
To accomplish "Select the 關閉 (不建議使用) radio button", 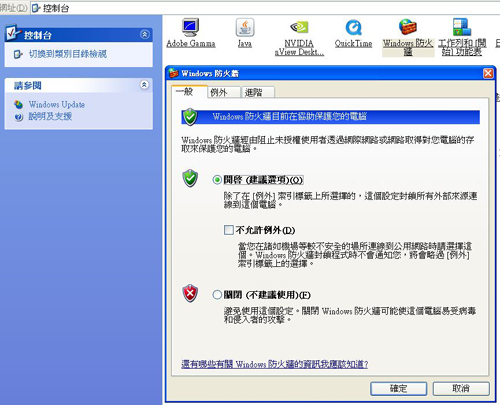I will [217, 295].
